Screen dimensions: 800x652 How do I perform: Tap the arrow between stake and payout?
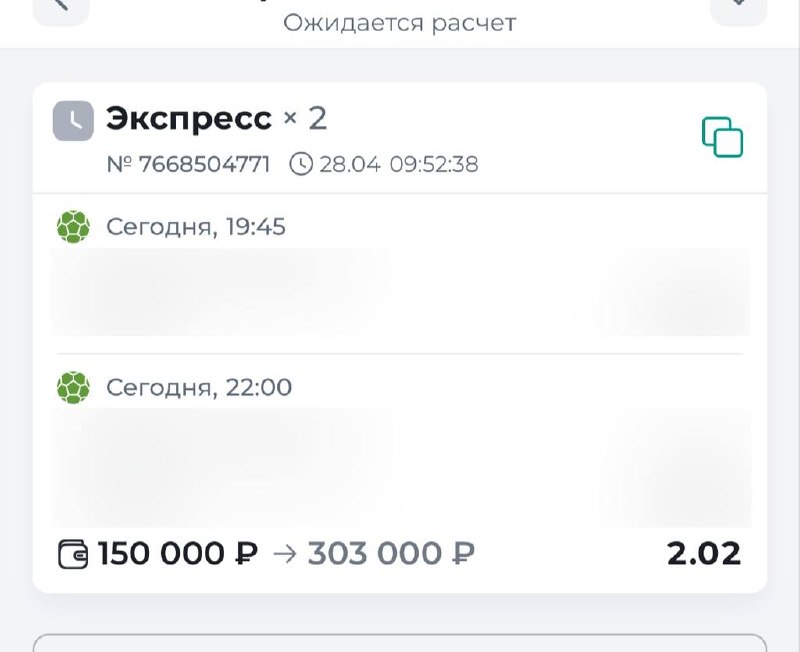click(x=284, y=554)
